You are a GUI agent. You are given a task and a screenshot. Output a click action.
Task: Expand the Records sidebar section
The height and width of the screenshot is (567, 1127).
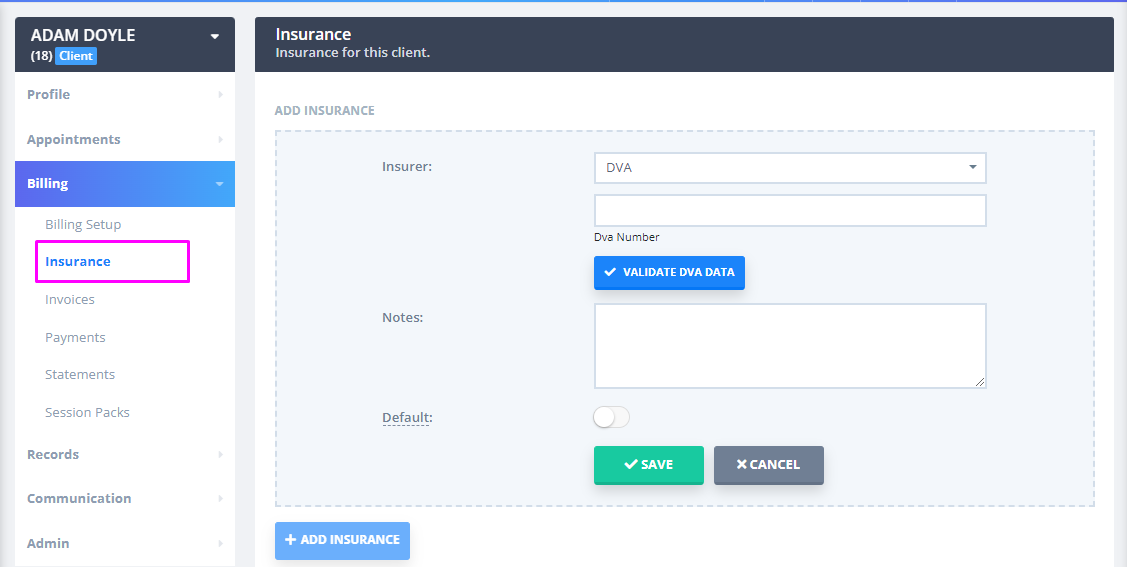click(124, 455)
